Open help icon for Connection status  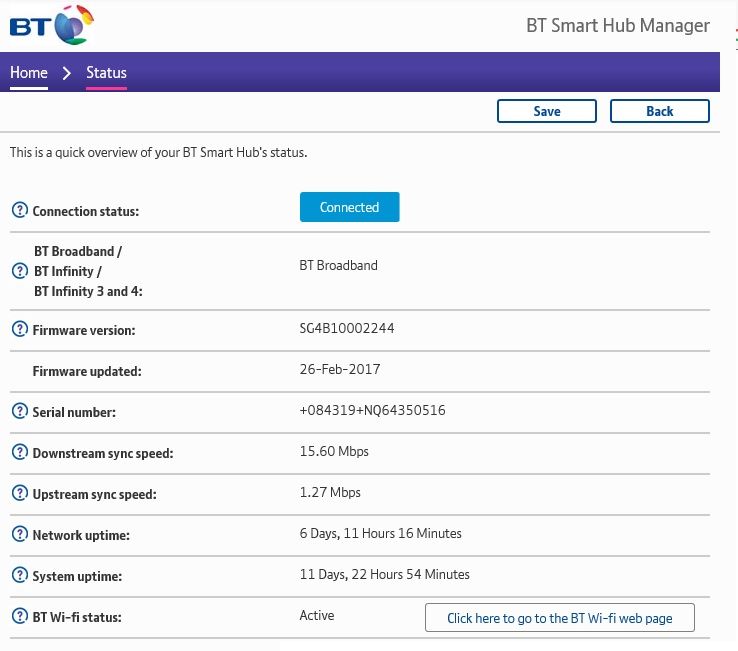pyautogui.click(x=20, y=210)
